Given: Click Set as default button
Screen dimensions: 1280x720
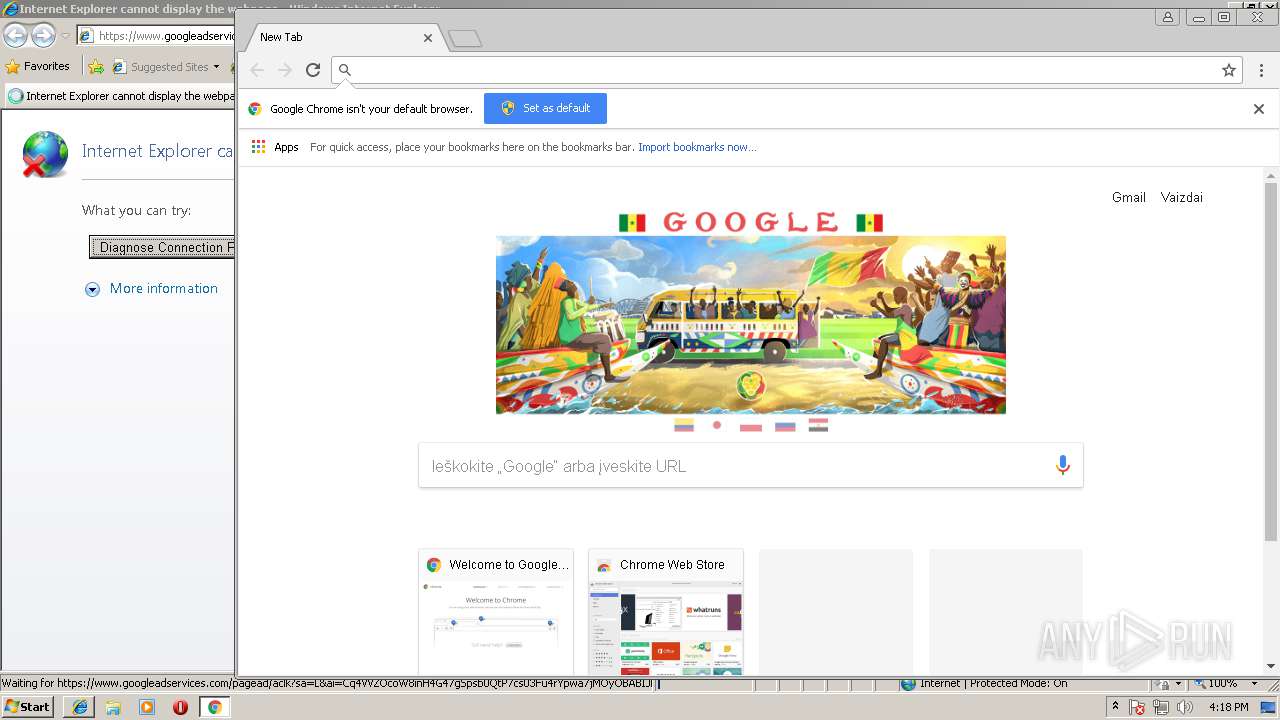Looking at the screenshot, I should (x=545, y=108).
